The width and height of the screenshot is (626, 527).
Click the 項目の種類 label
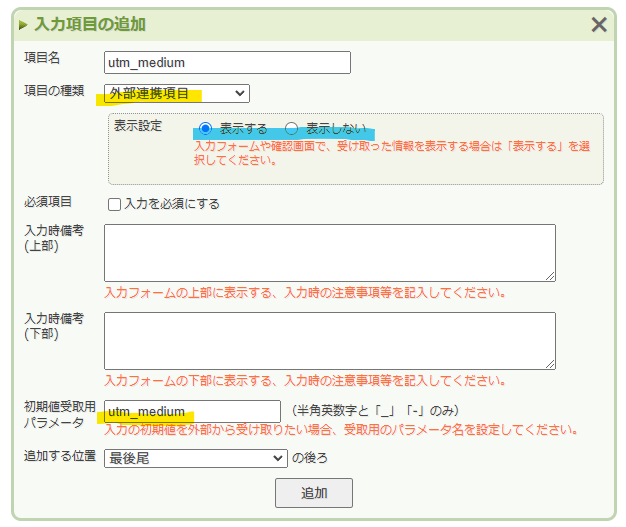[x=54, y=91]
